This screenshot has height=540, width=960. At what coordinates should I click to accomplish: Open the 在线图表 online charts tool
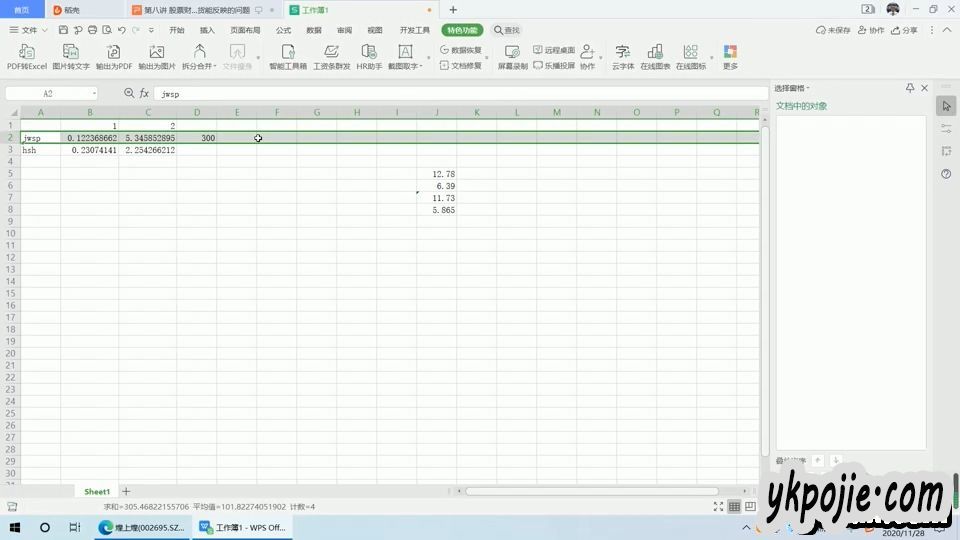655,56
